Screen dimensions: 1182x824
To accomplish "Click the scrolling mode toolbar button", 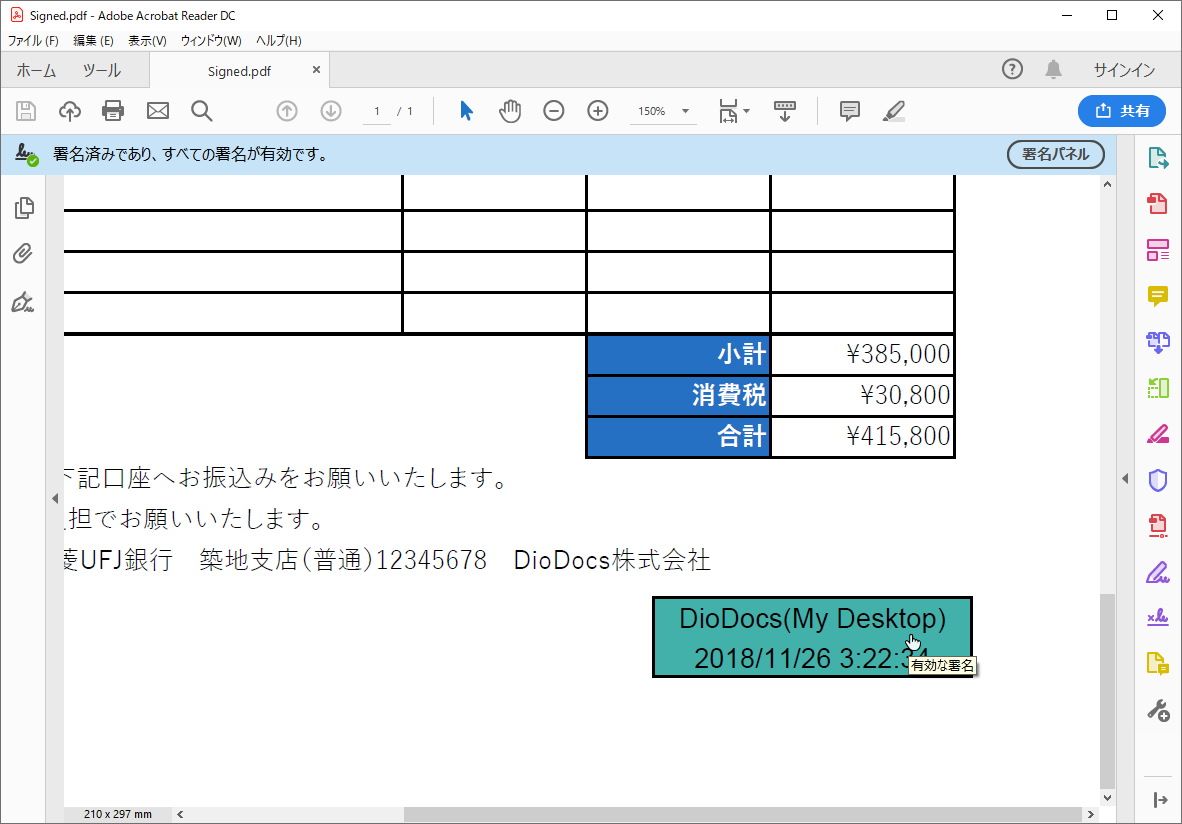I will click(785, 111).
